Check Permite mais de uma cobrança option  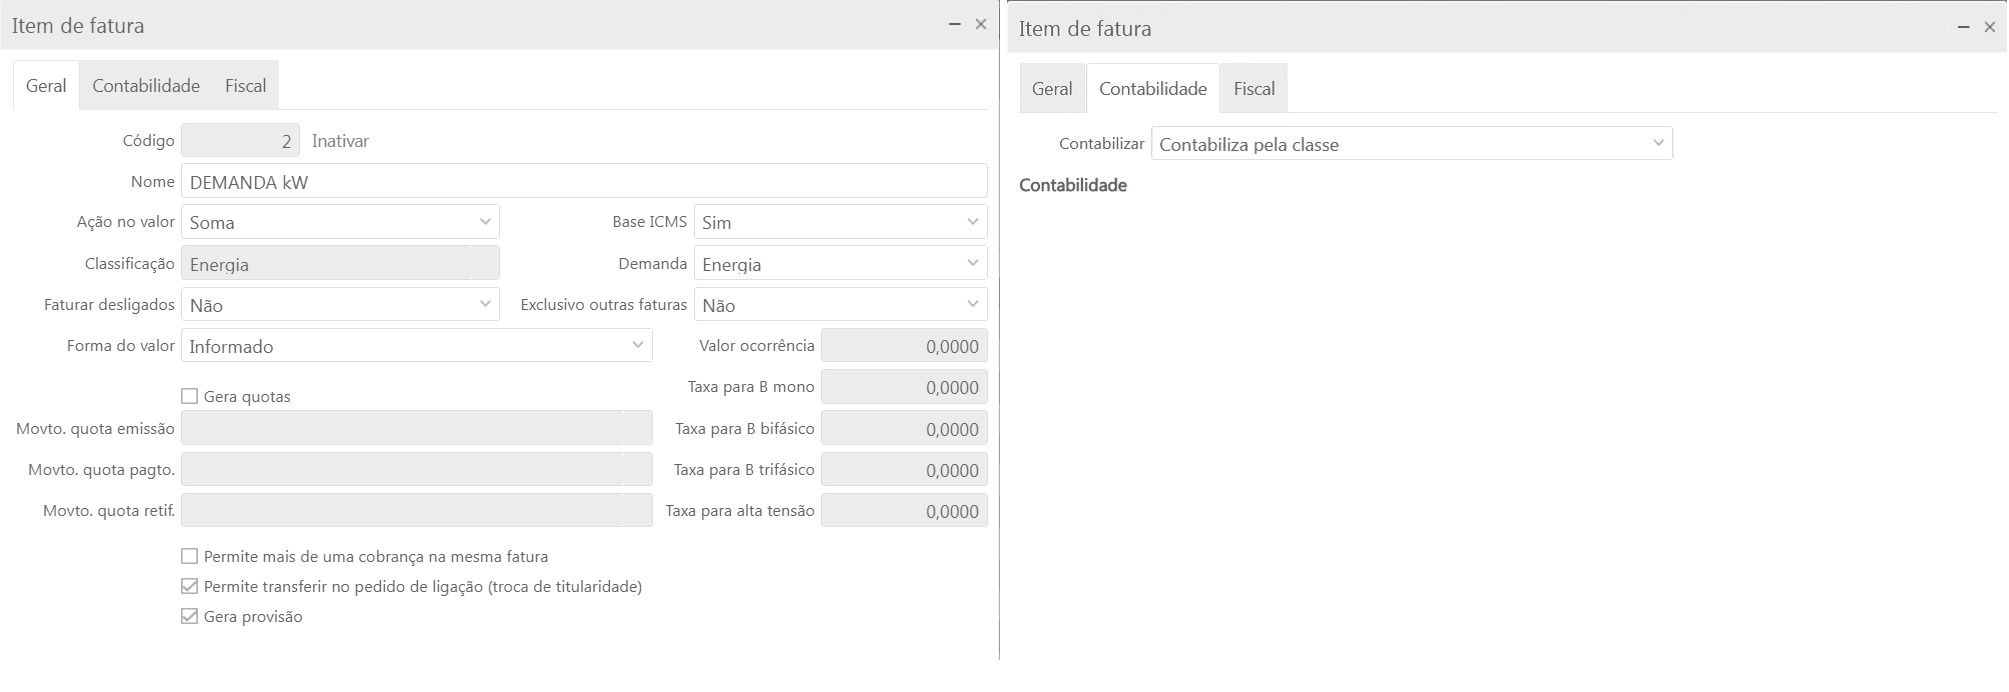tap(190, 557)
